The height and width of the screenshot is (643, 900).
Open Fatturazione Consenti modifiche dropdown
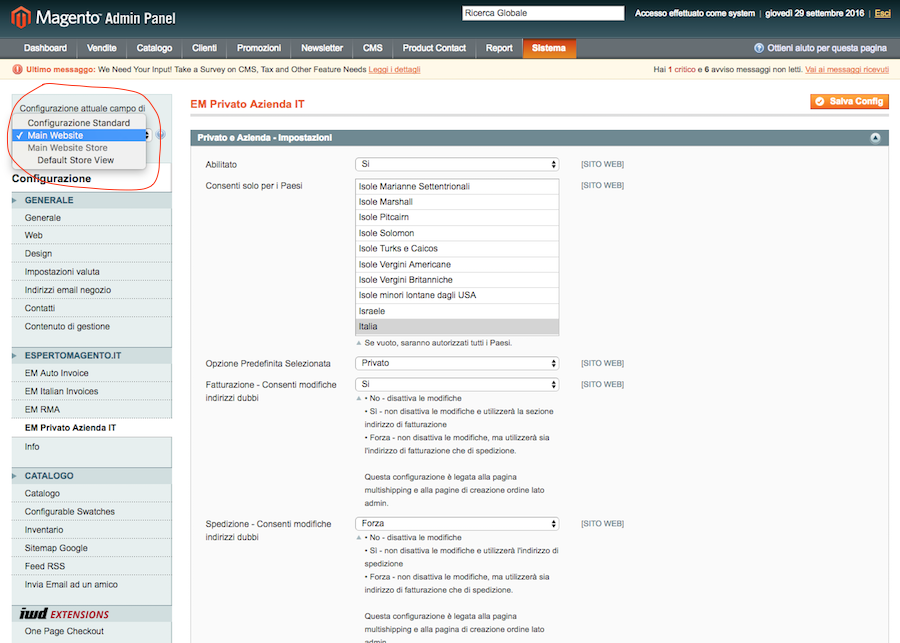click(x=457, y=385)
